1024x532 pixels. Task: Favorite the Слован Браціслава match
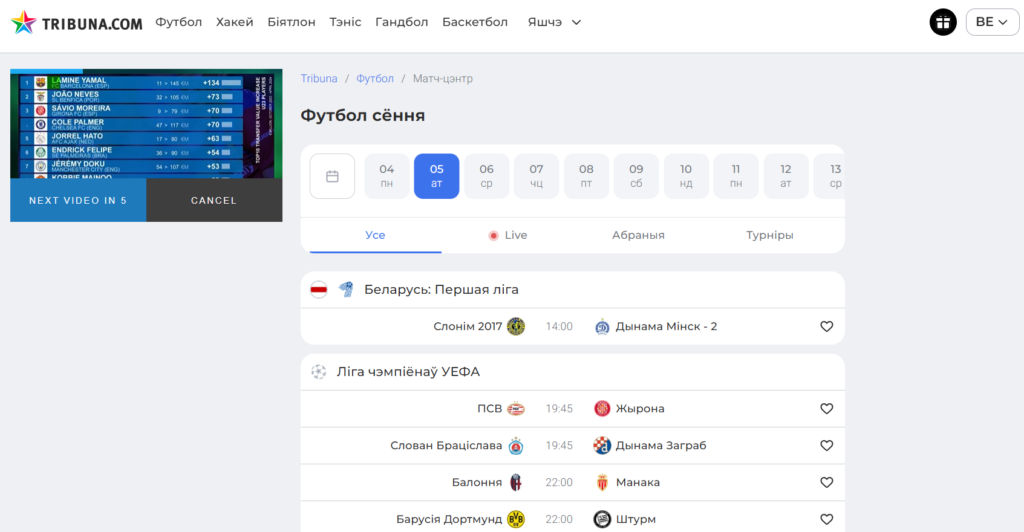827,445
